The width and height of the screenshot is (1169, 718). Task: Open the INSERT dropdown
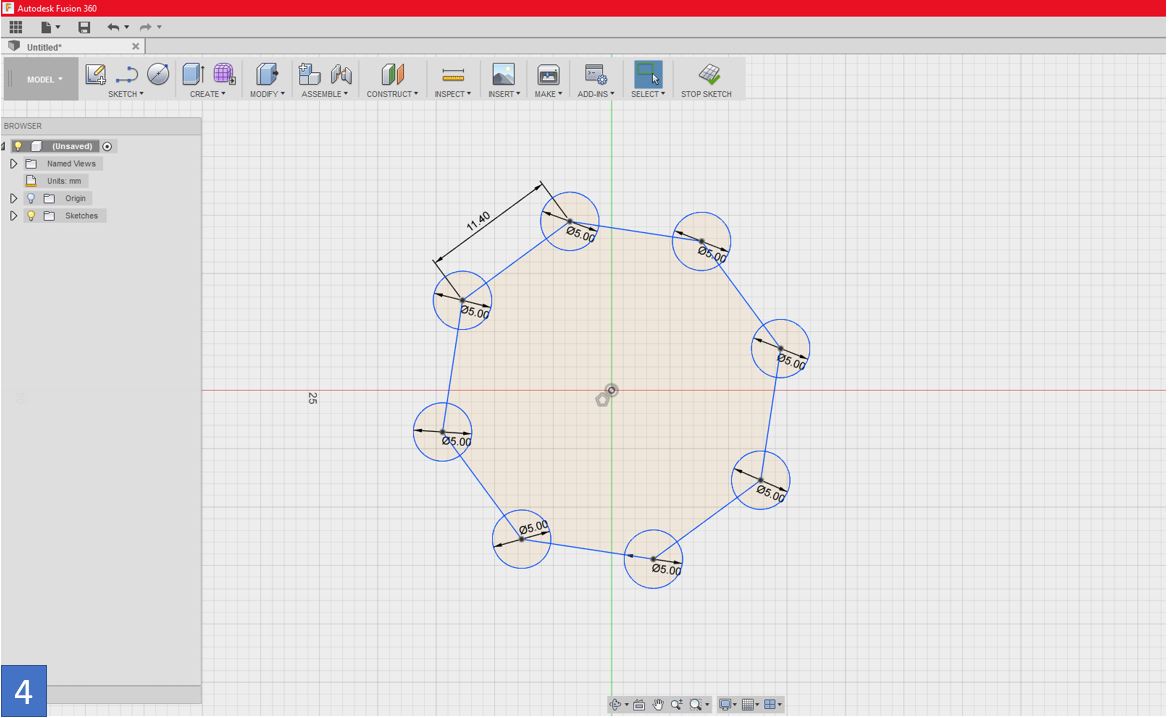pyautogui.click(x=504, y=94)
